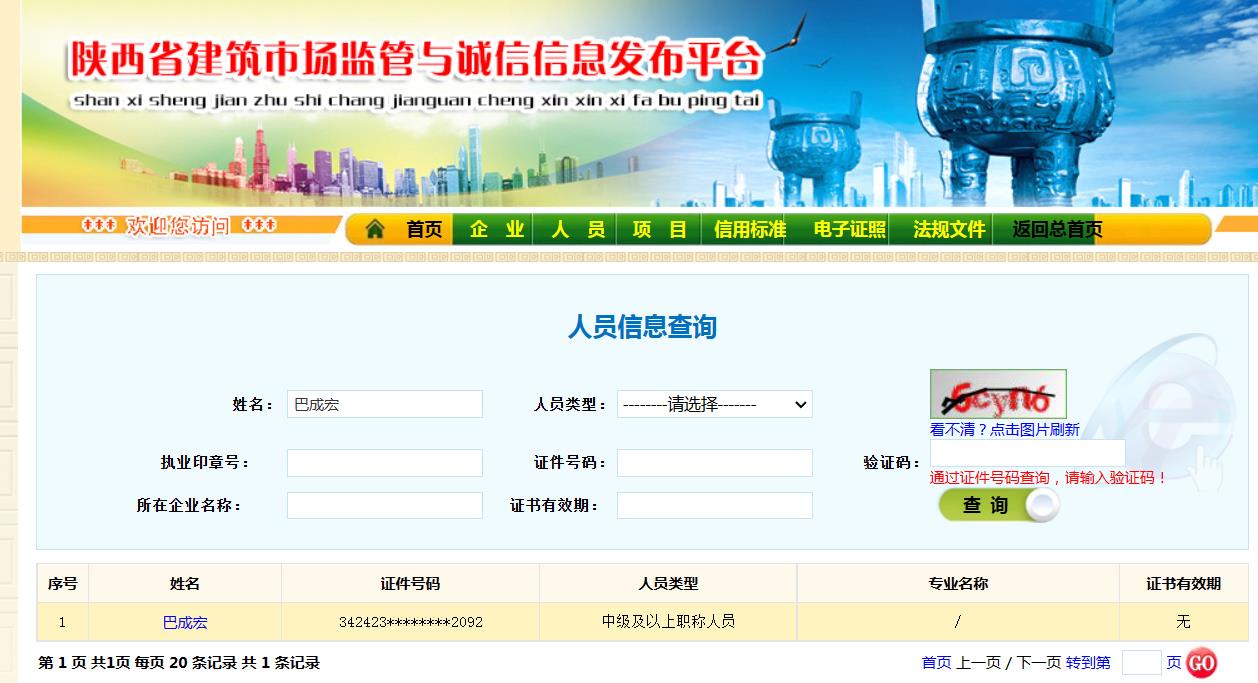
Task: Open the 电子证照 page
Action: [849, 230]
